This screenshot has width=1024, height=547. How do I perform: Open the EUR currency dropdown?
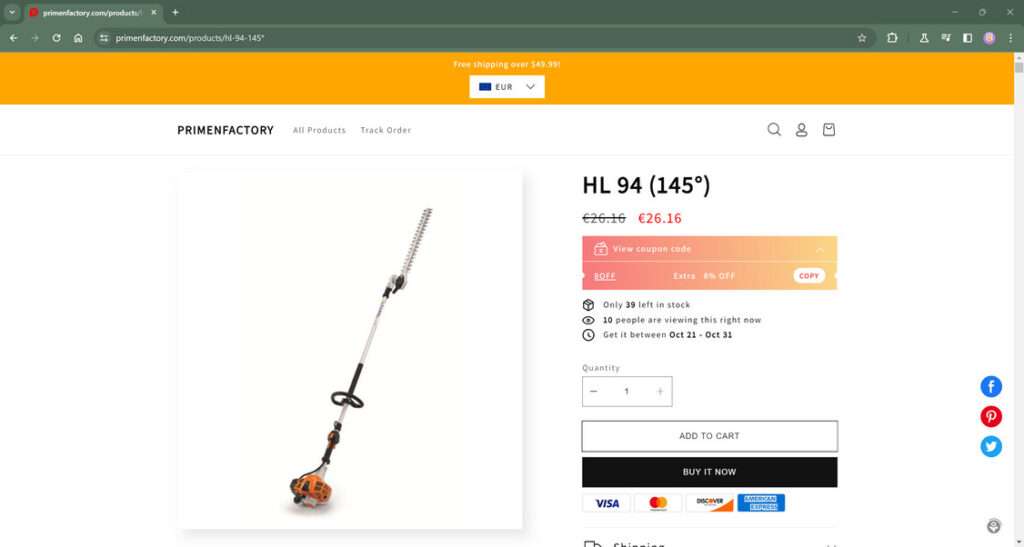tap(507, 87)
